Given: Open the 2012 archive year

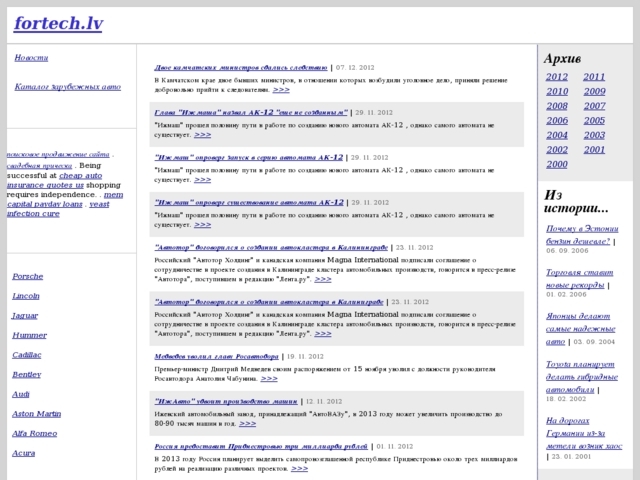Looking at the screenshot, I should 557,77.
